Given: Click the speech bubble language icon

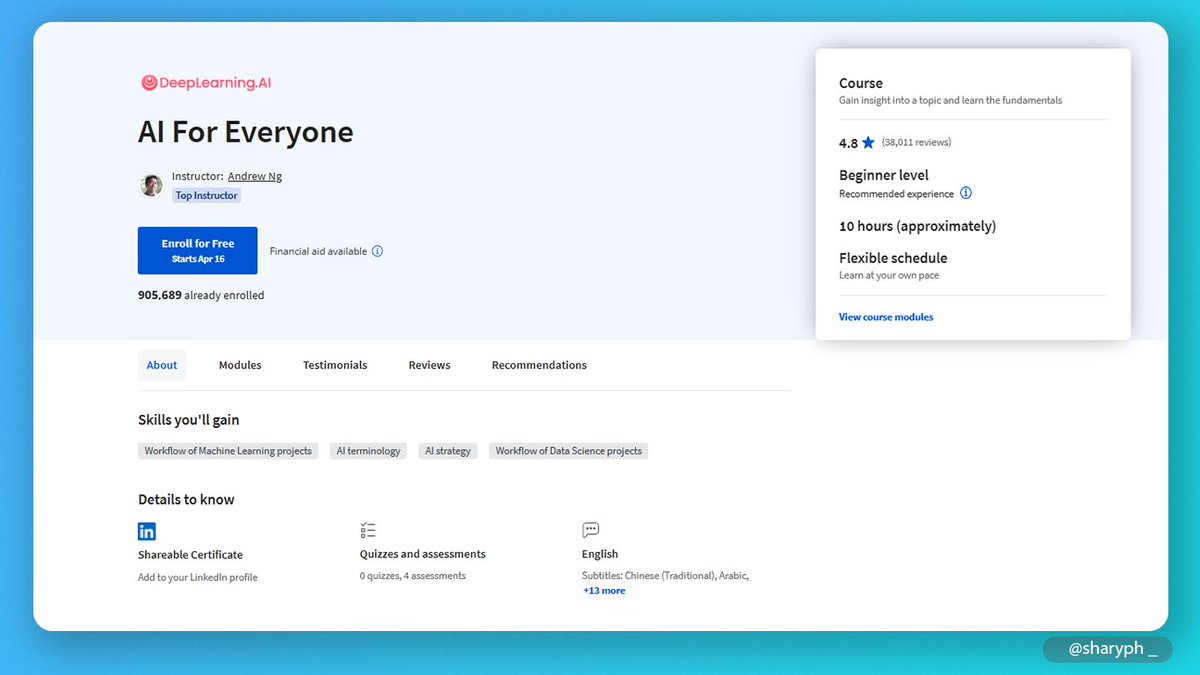Looking at the screenshot, I should click(591, 530).
